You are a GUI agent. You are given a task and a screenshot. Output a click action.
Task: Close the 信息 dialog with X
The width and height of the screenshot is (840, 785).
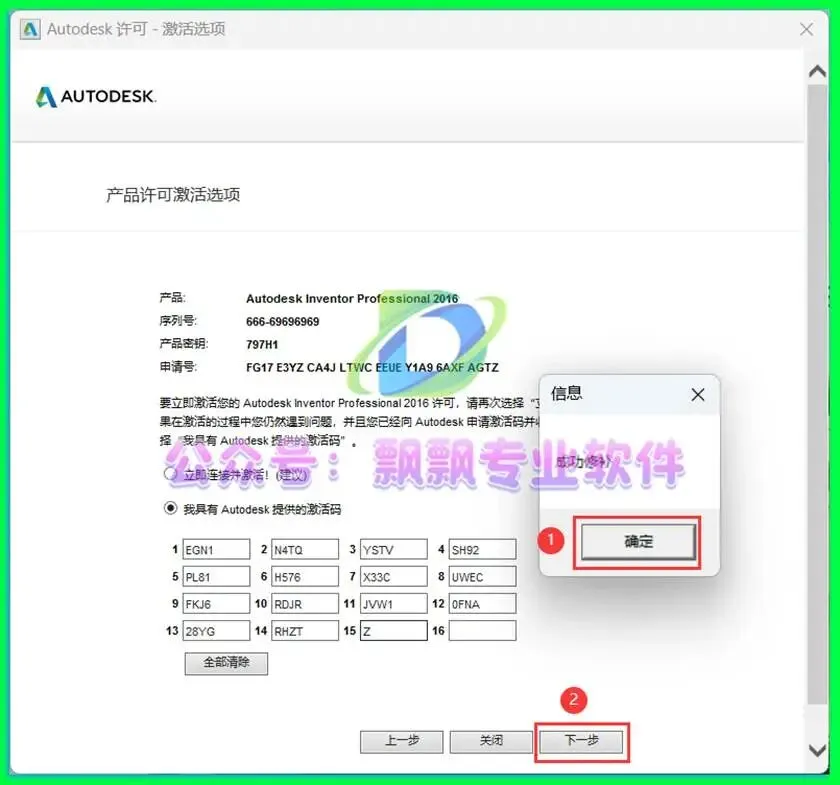pos(698,395)
